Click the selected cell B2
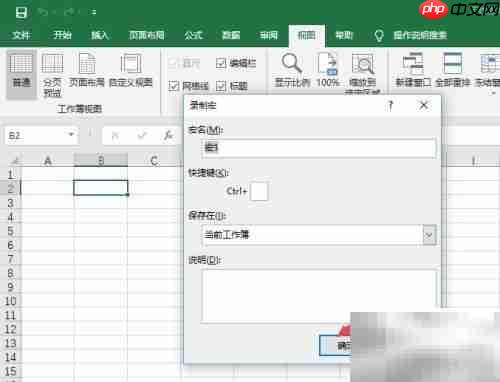The image size is (500, 382). (x=101, y=188)
